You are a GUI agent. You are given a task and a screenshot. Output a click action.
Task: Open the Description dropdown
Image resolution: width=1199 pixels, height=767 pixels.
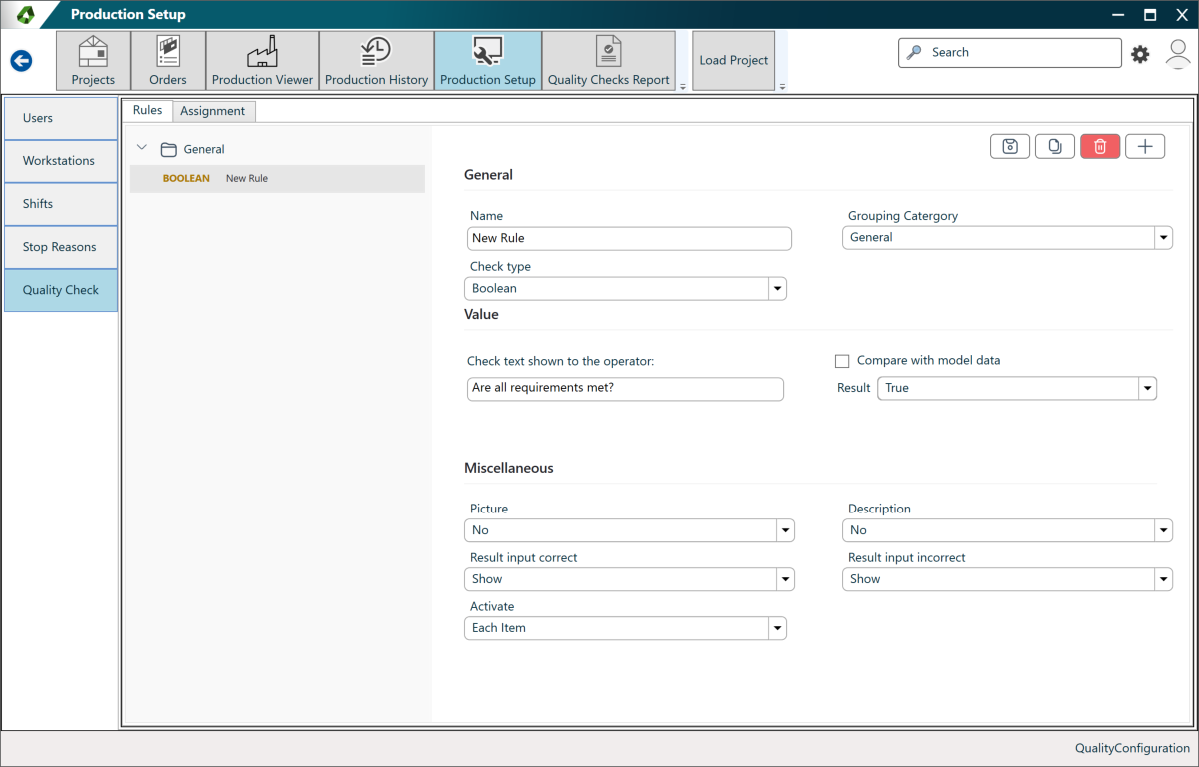click(x=1006, y=530)
